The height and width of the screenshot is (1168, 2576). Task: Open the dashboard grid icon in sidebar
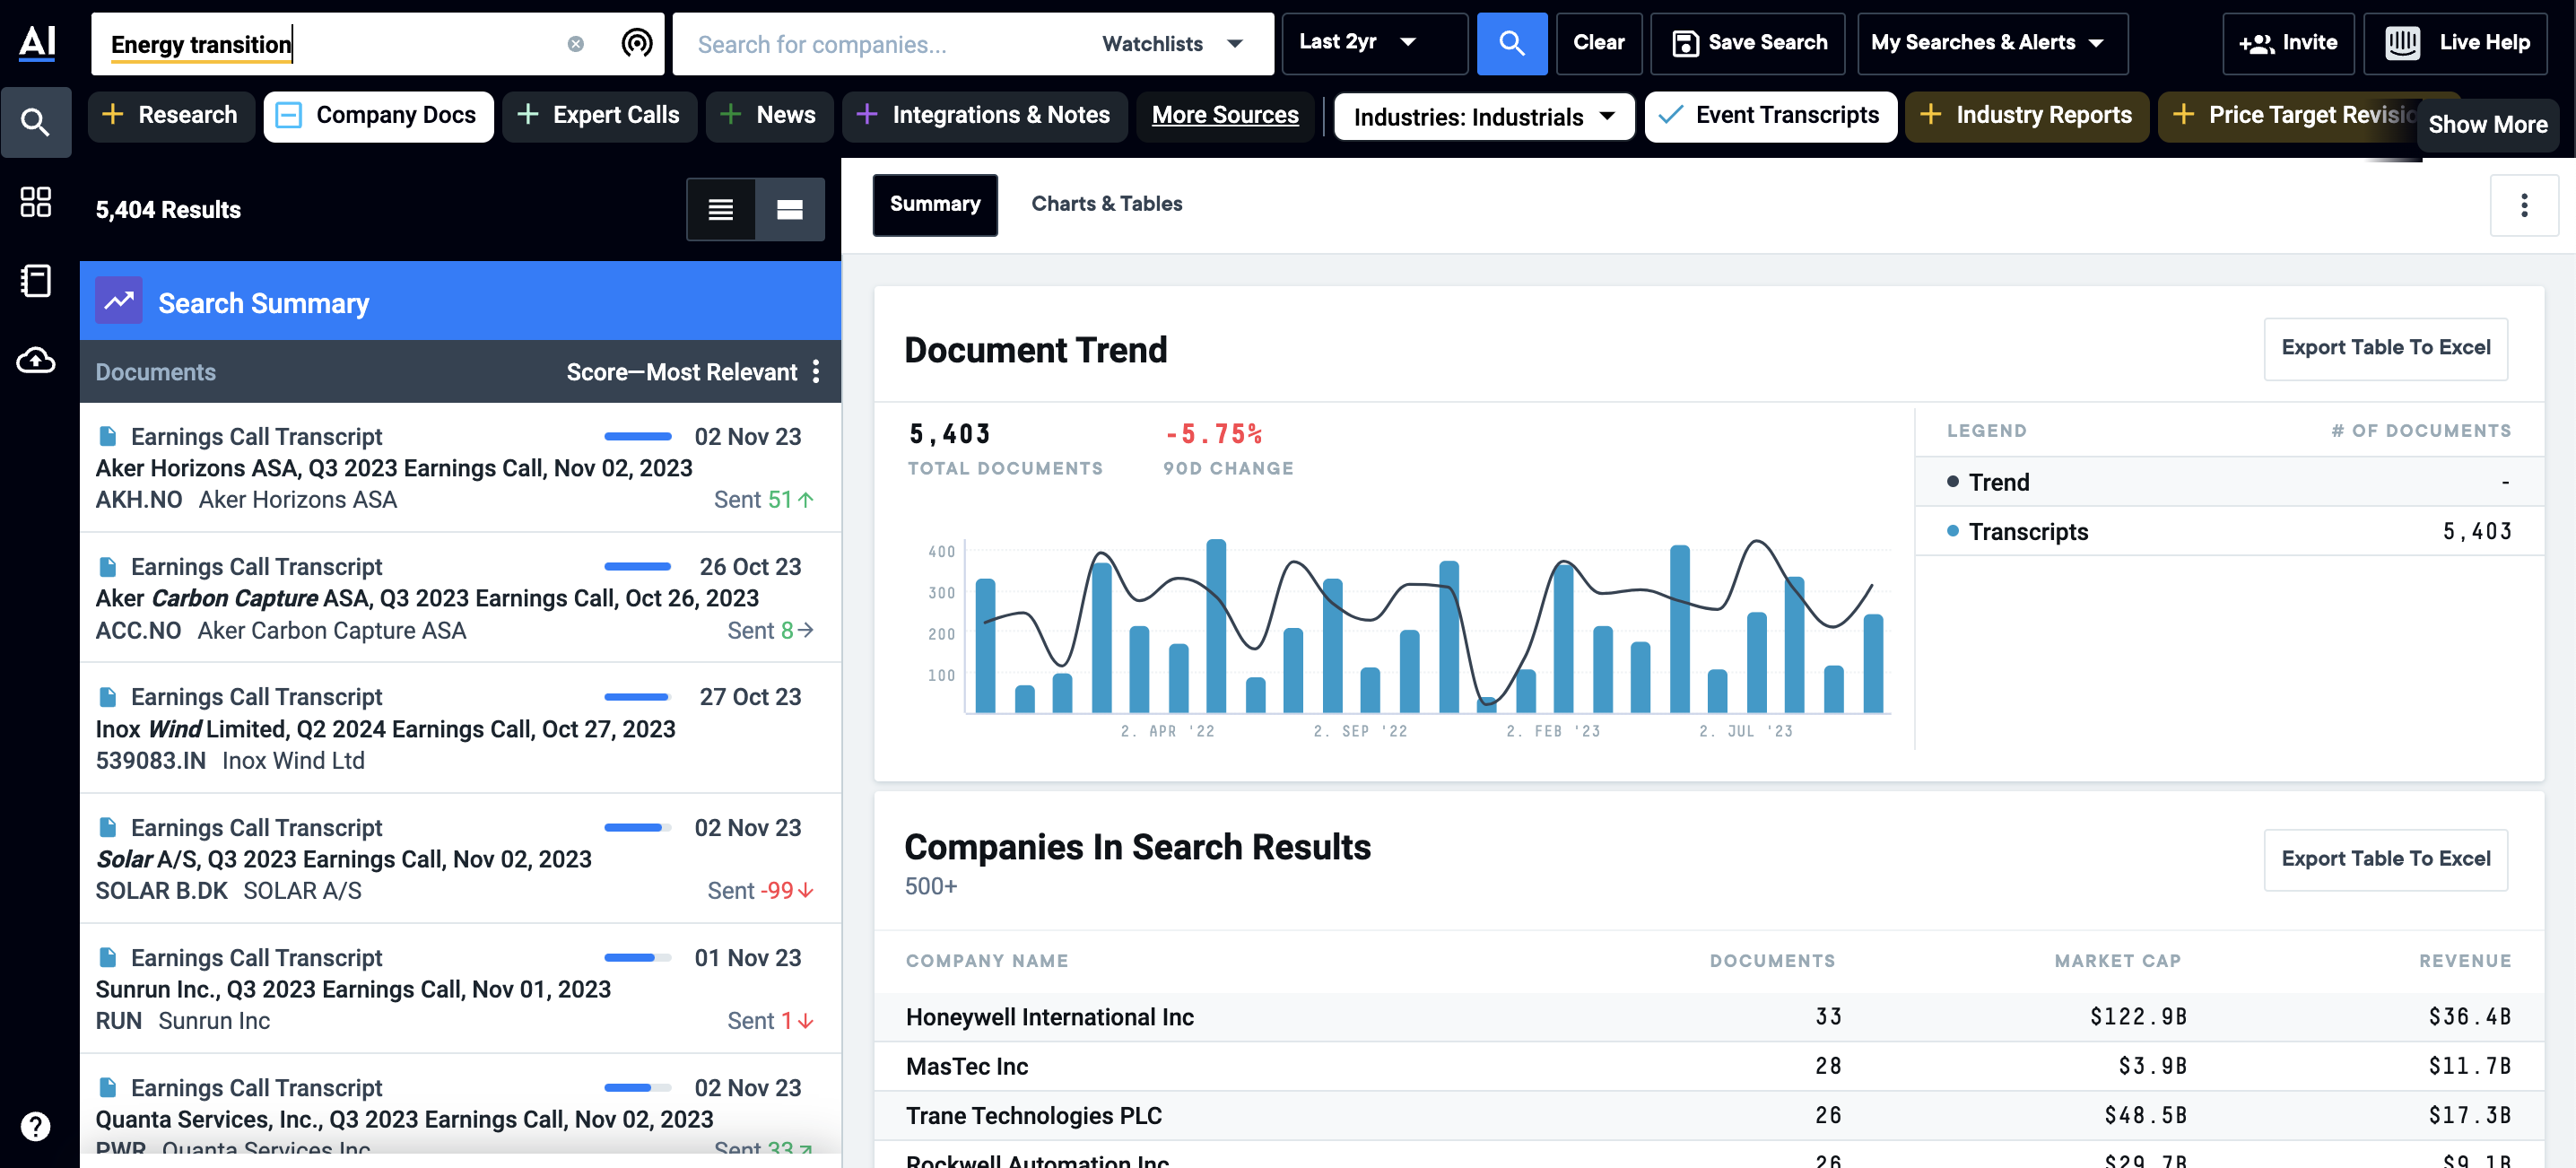pyautogui.click(x=36, y=201)
